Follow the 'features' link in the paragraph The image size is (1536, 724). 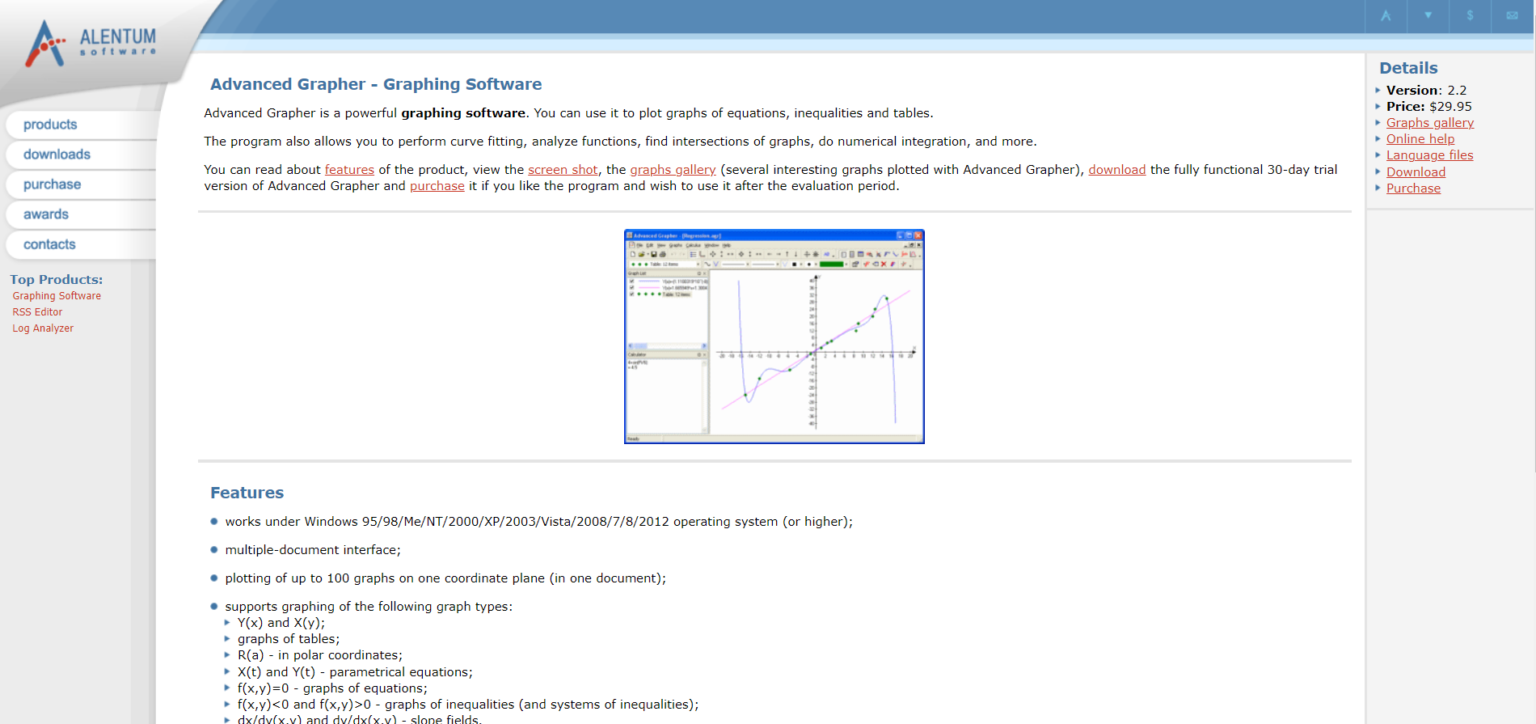pos(349,170)
